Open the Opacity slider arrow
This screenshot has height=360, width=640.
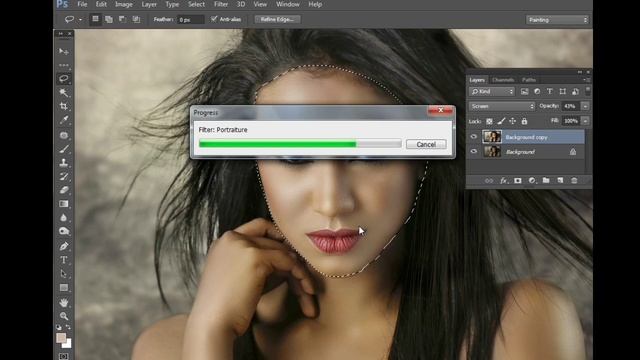pyautogui.click(x=585, y=106)
